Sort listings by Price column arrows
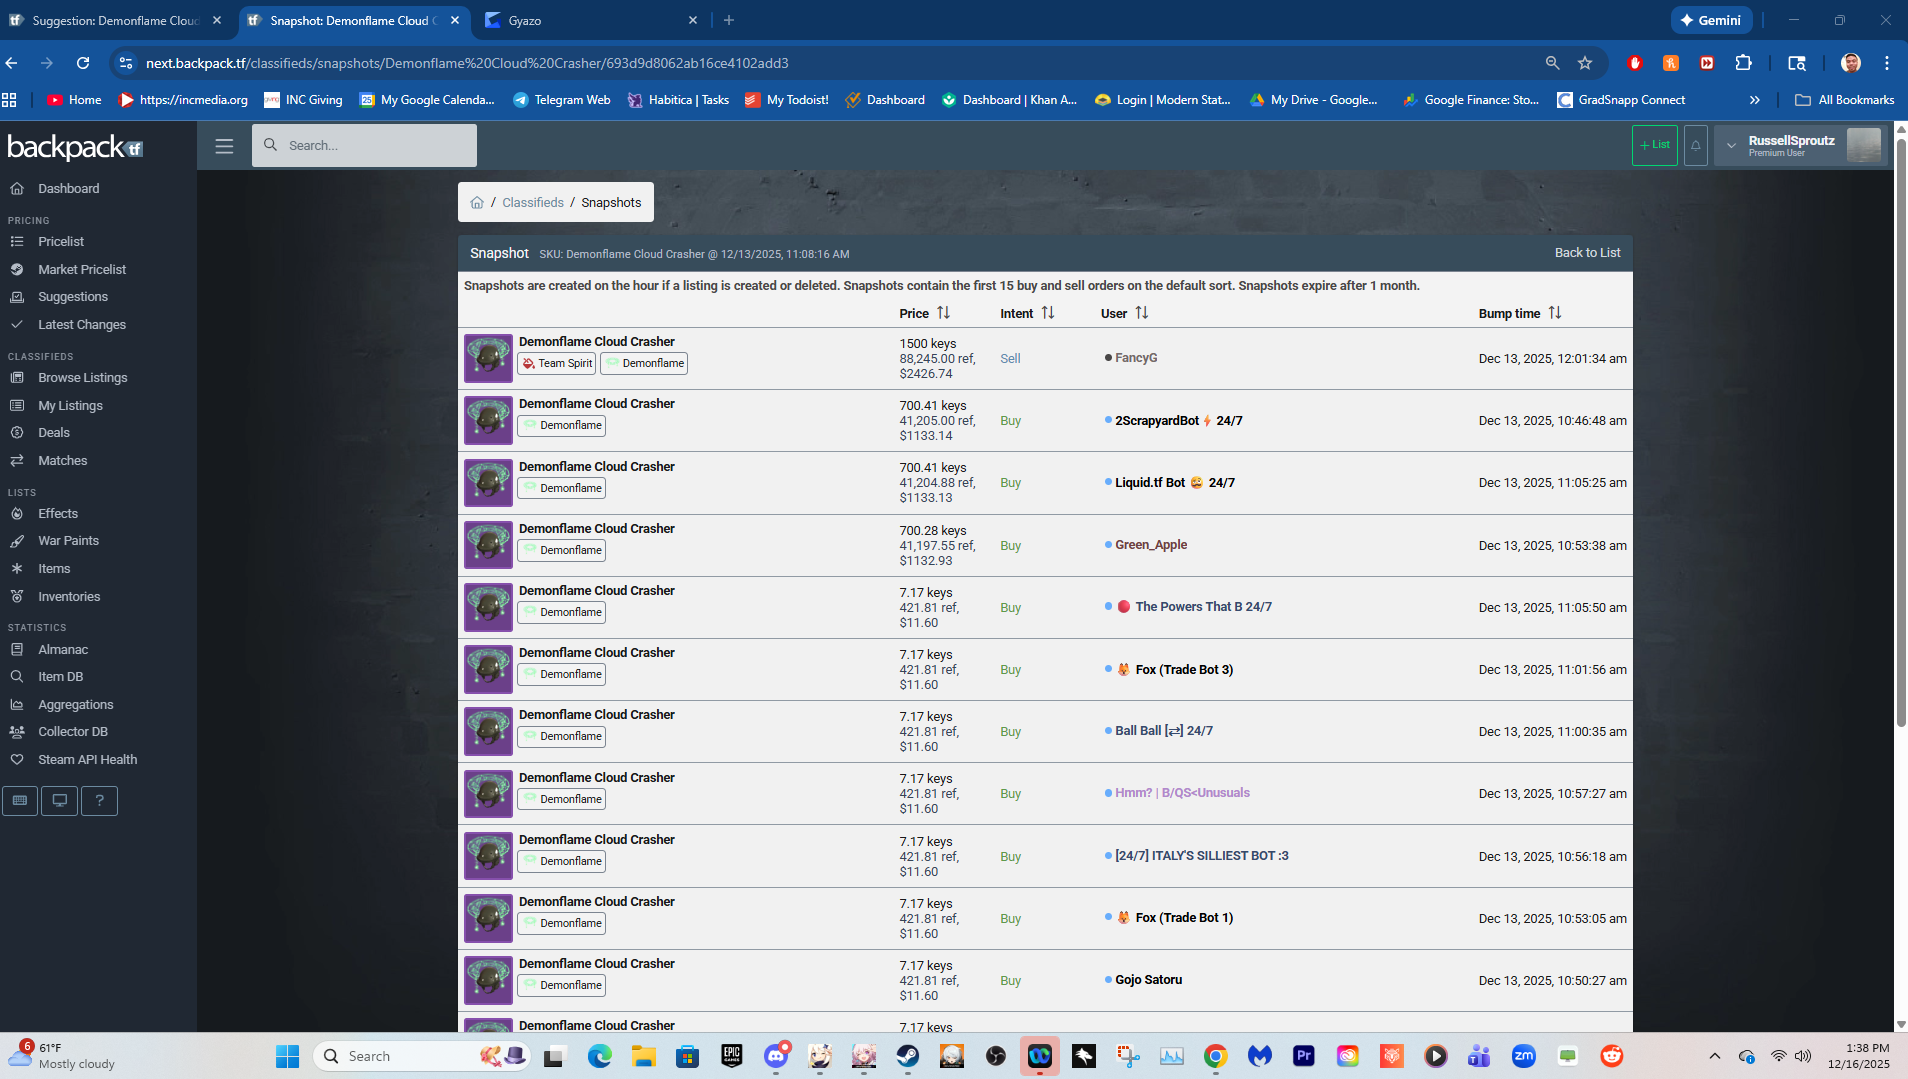 943,313
